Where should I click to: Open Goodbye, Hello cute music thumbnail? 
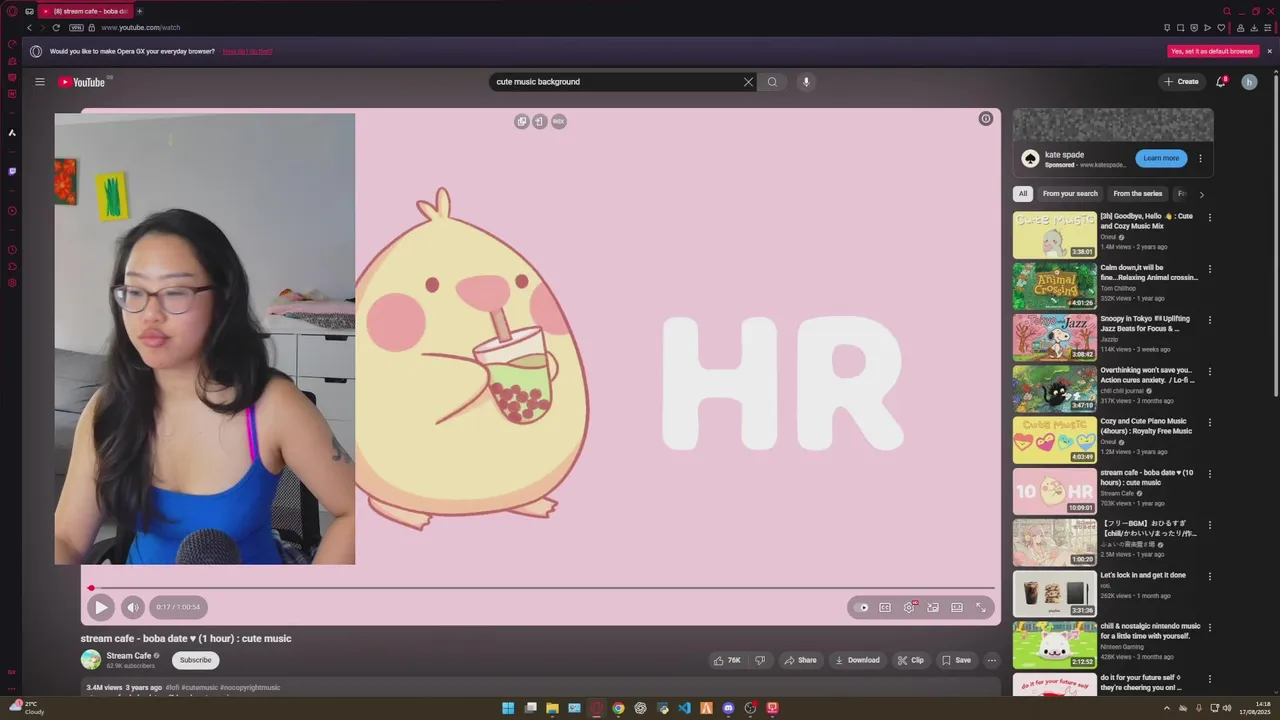coord(1054,235)
